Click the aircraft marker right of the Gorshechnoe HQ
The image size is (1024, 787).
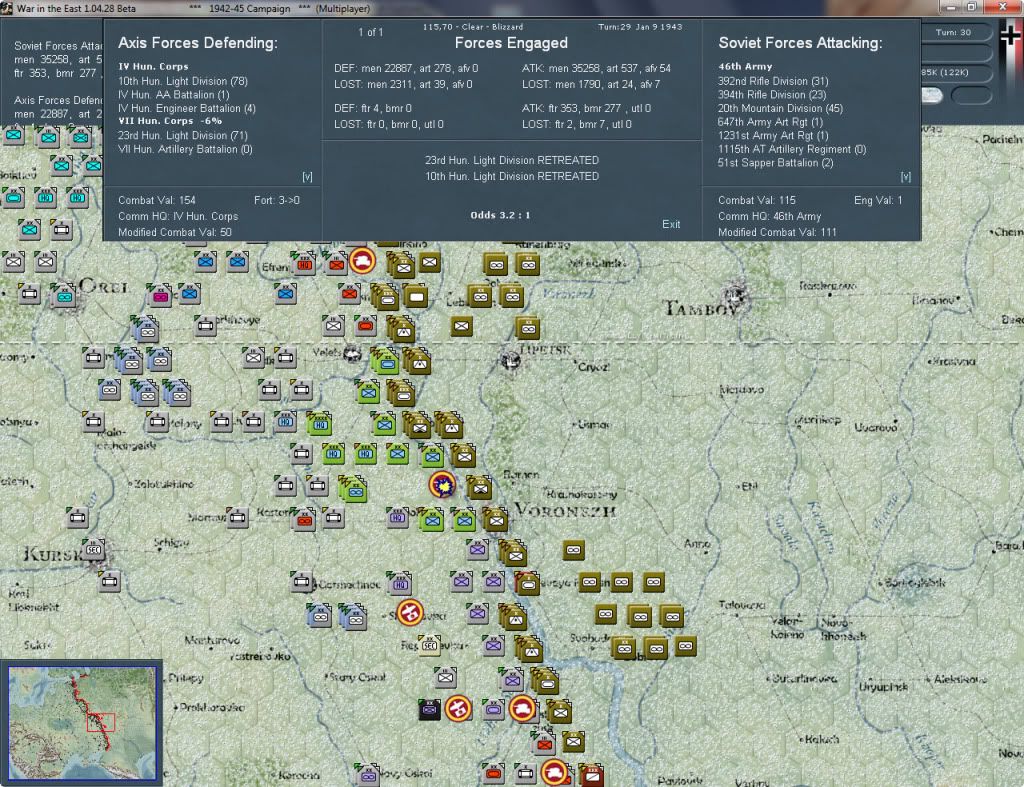click(410, 613)
